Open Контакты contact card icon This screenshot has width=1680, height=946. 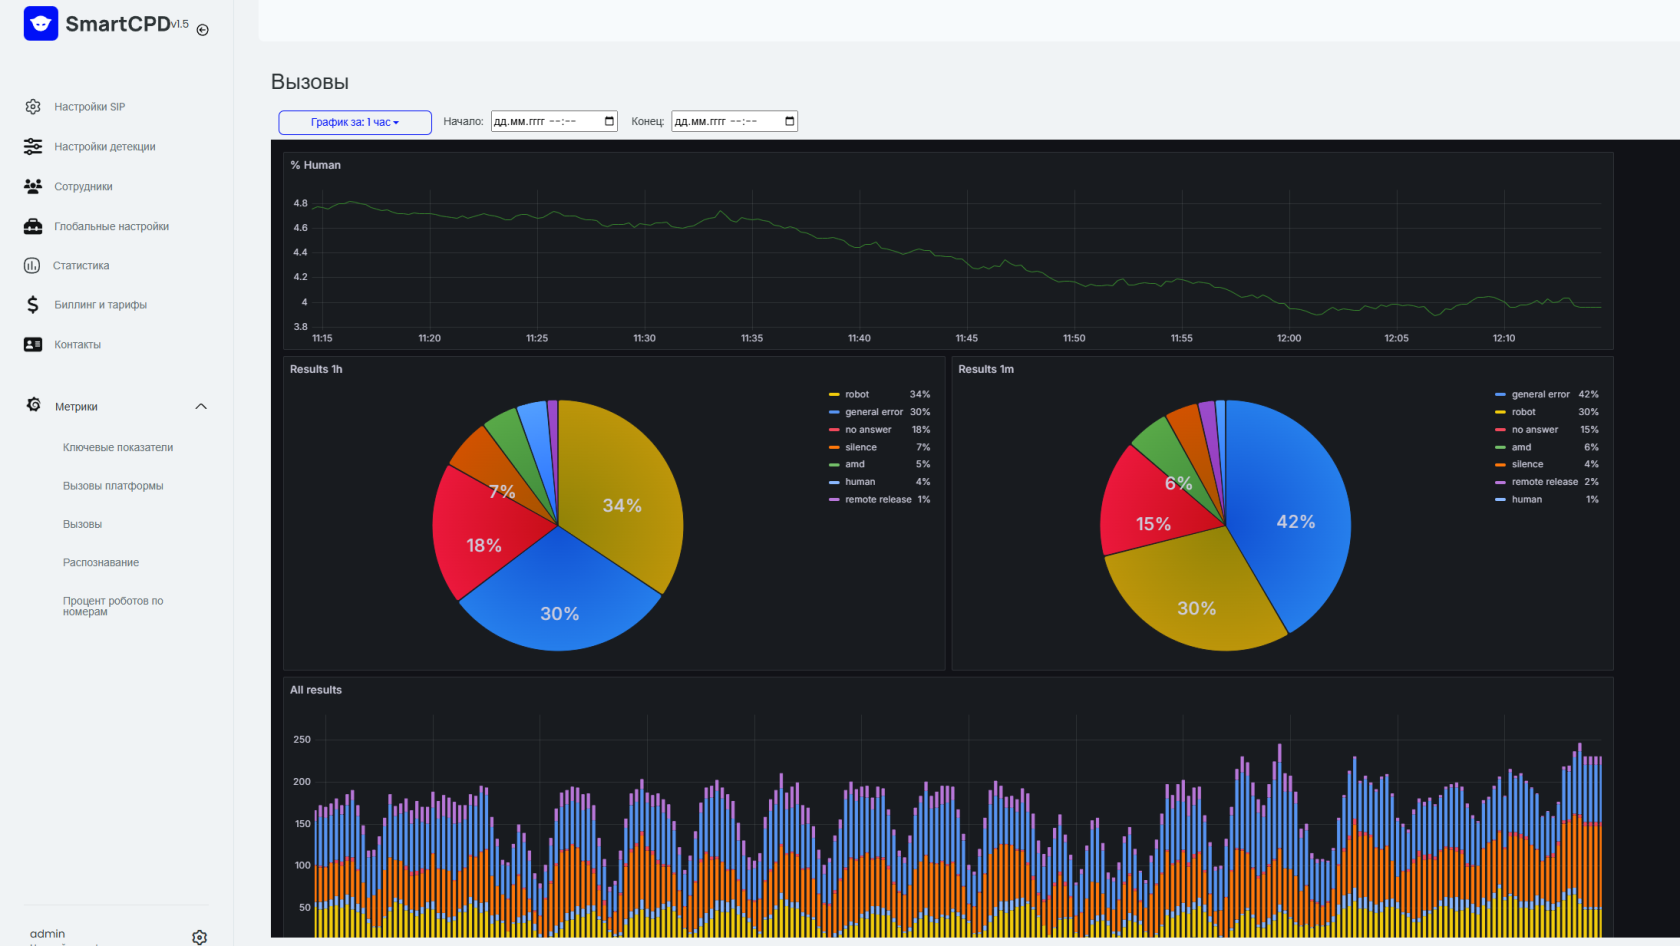coord(33,344)
